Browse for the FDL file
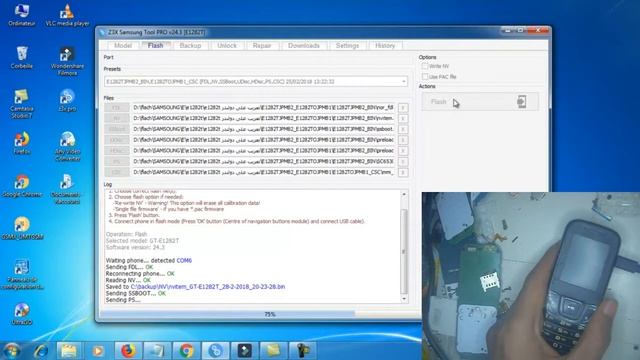The image size is (640, 360). click(117, 107)
